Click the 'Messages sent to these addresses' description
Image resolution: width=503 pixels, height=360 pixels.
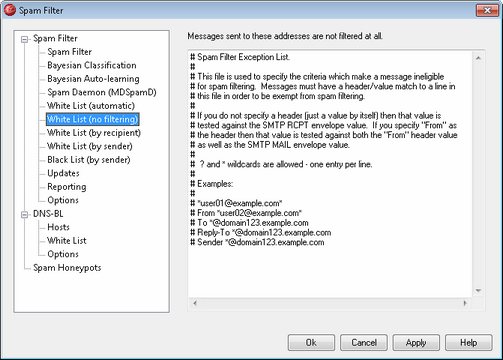(x=285, y=36)
